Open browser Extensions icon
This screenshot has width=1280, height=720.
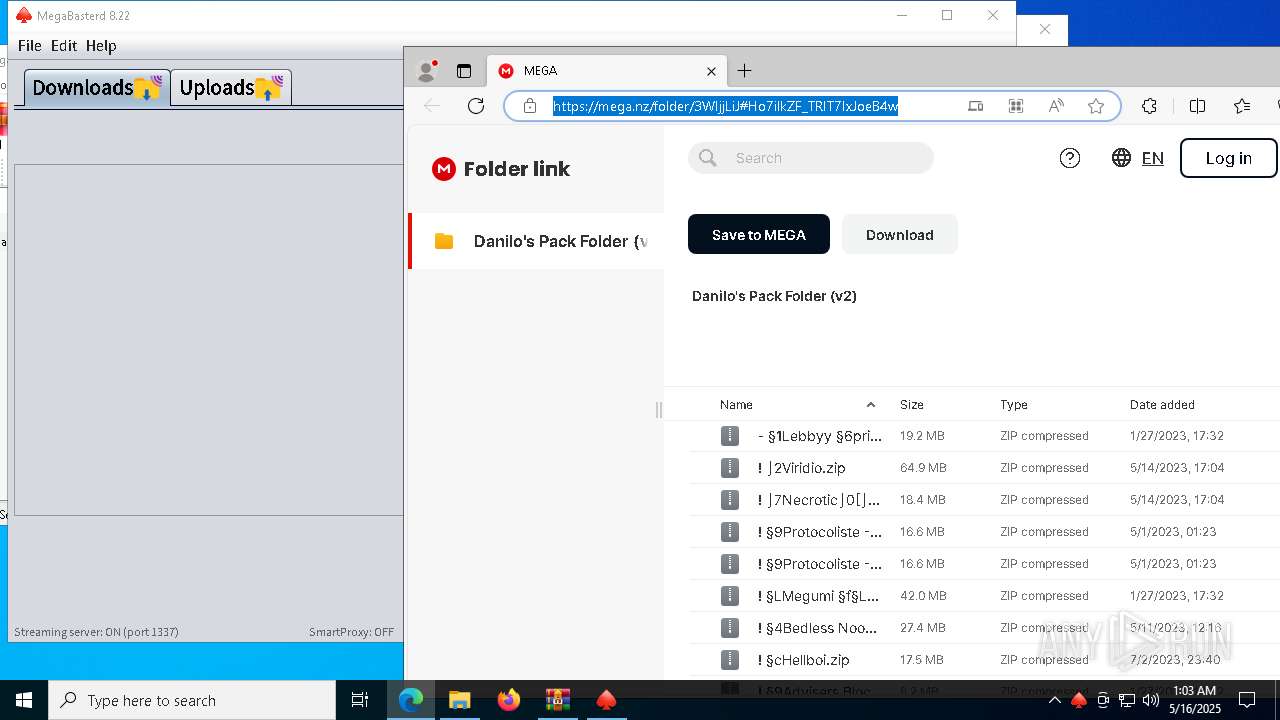click(x=1150, y=106)
